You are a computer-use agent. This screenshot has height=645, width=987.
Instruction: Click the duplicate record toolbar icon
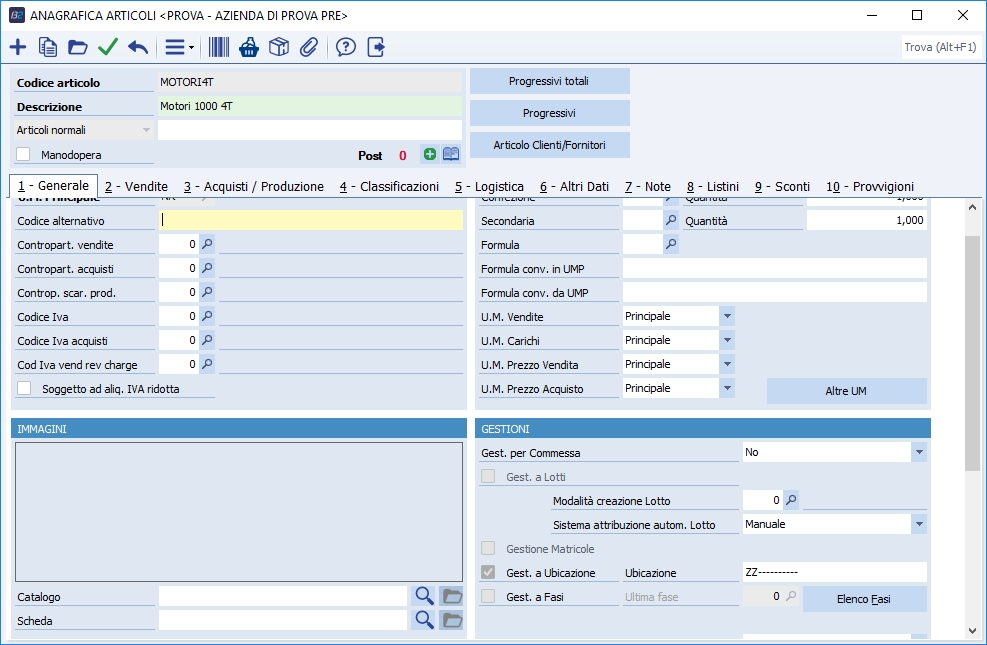point(48,47)
